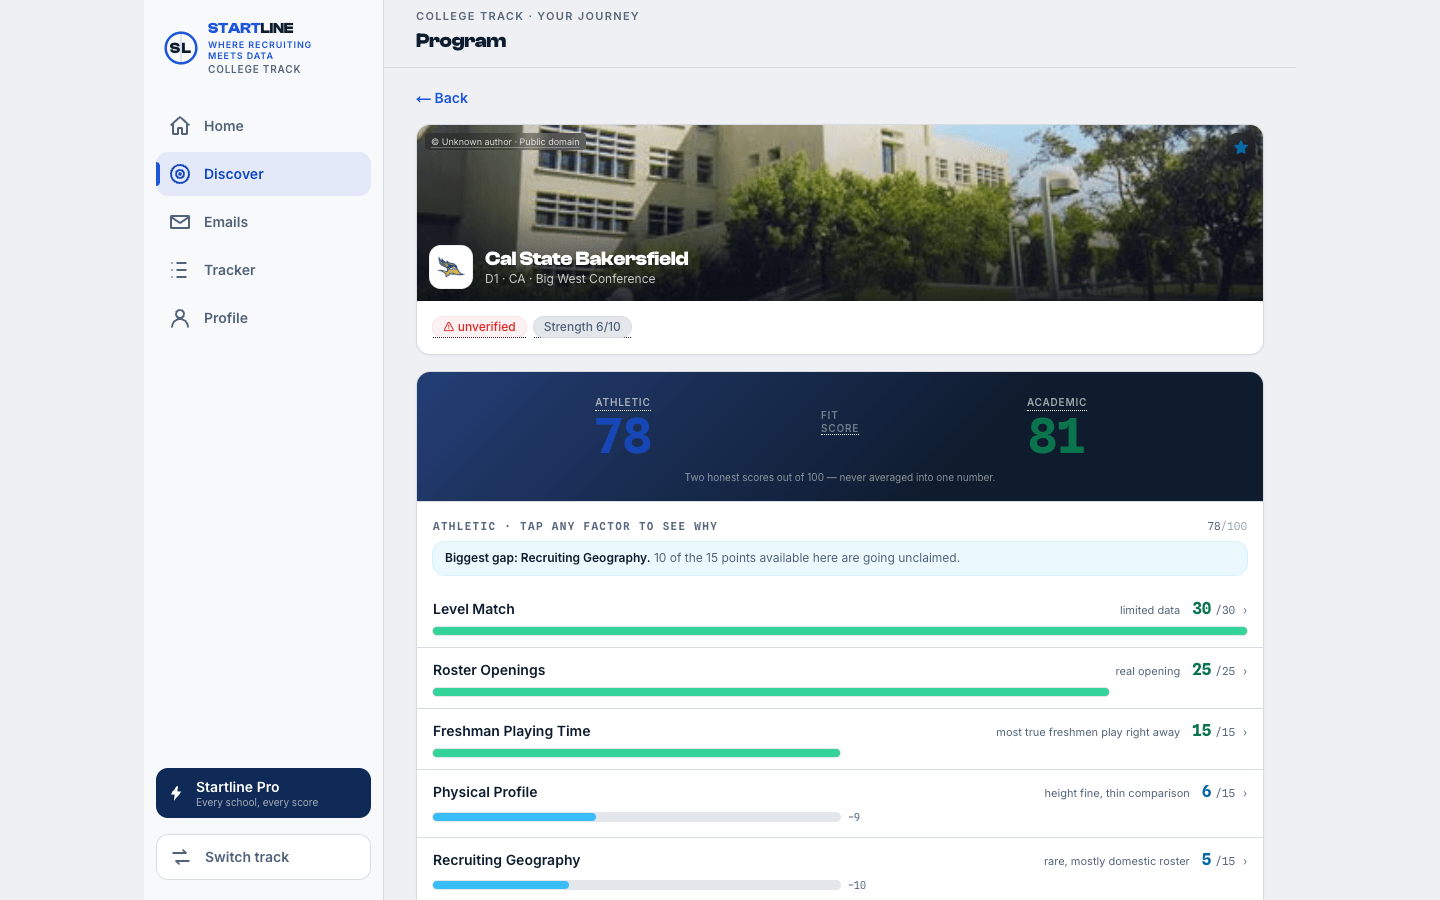Image resolution: width=1440 pixels, height=900 pixels.
Task: Click the Tracker list icon
Action: 180,270
